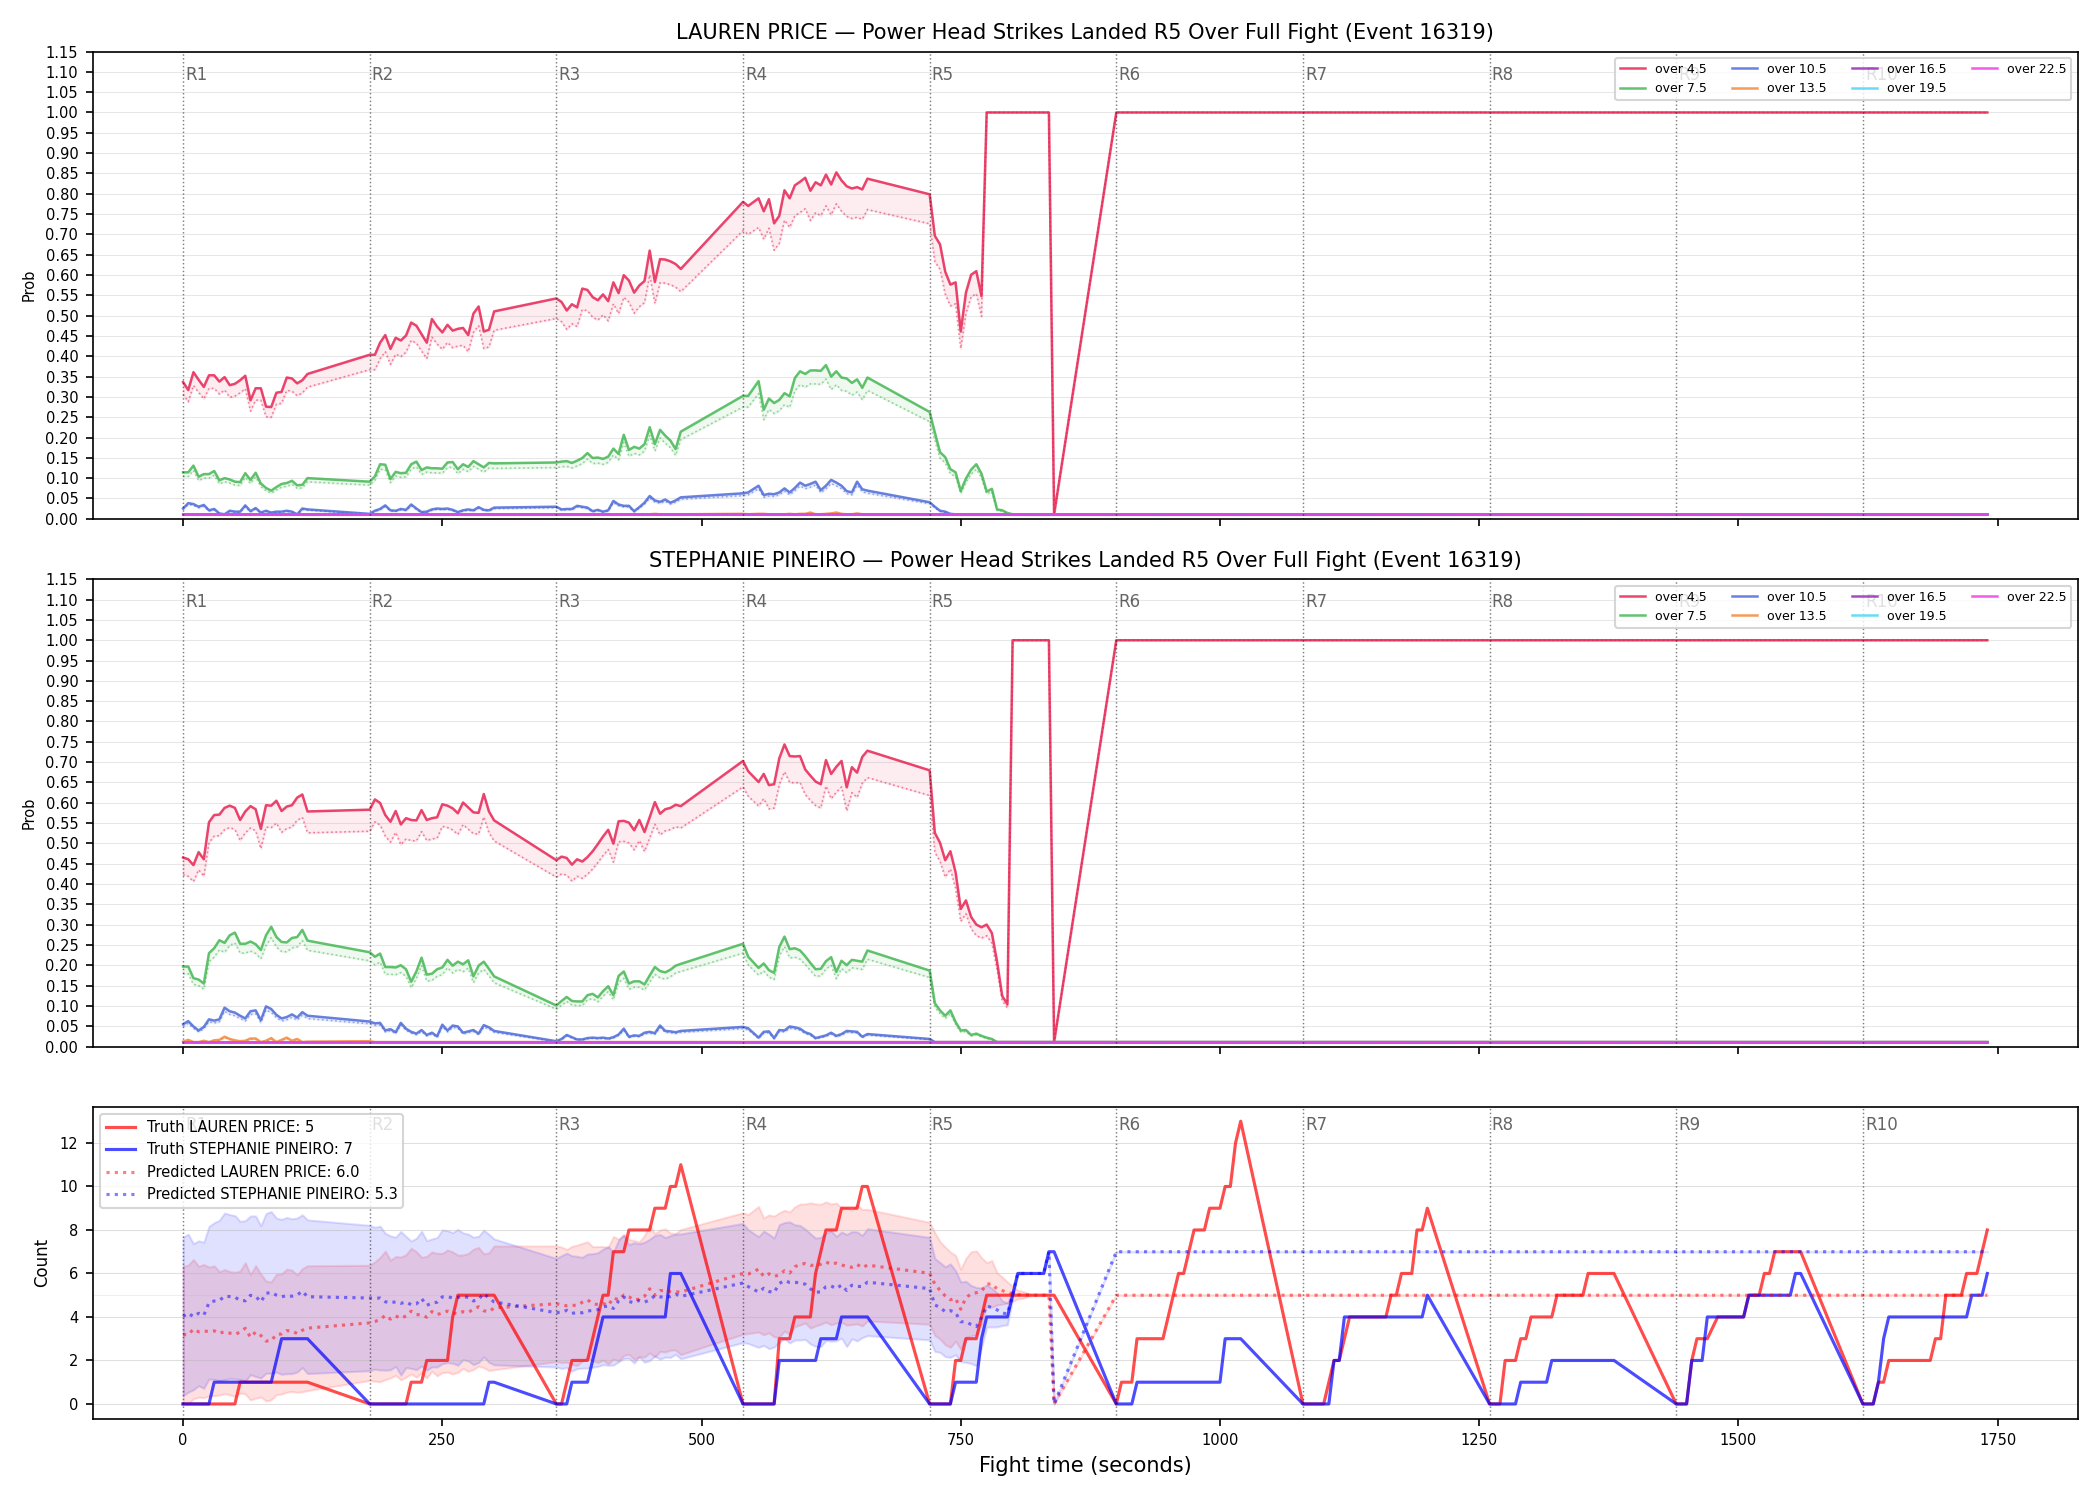Click 'Truth STEPHANIE PINEIRO: 7' legend entry
This screenshot has height=1500, width=2100.
click(x=229, y=1149)
